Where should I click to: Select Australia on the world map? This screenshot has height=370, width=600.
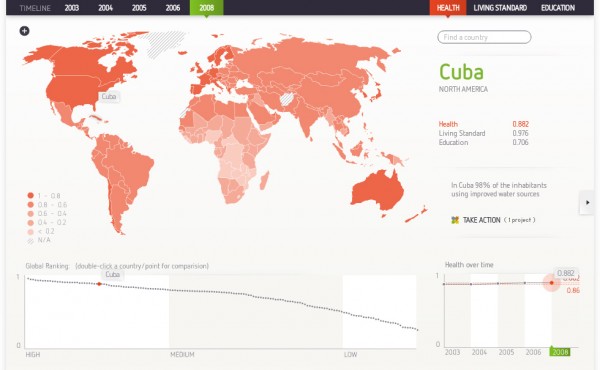(377, 191)
